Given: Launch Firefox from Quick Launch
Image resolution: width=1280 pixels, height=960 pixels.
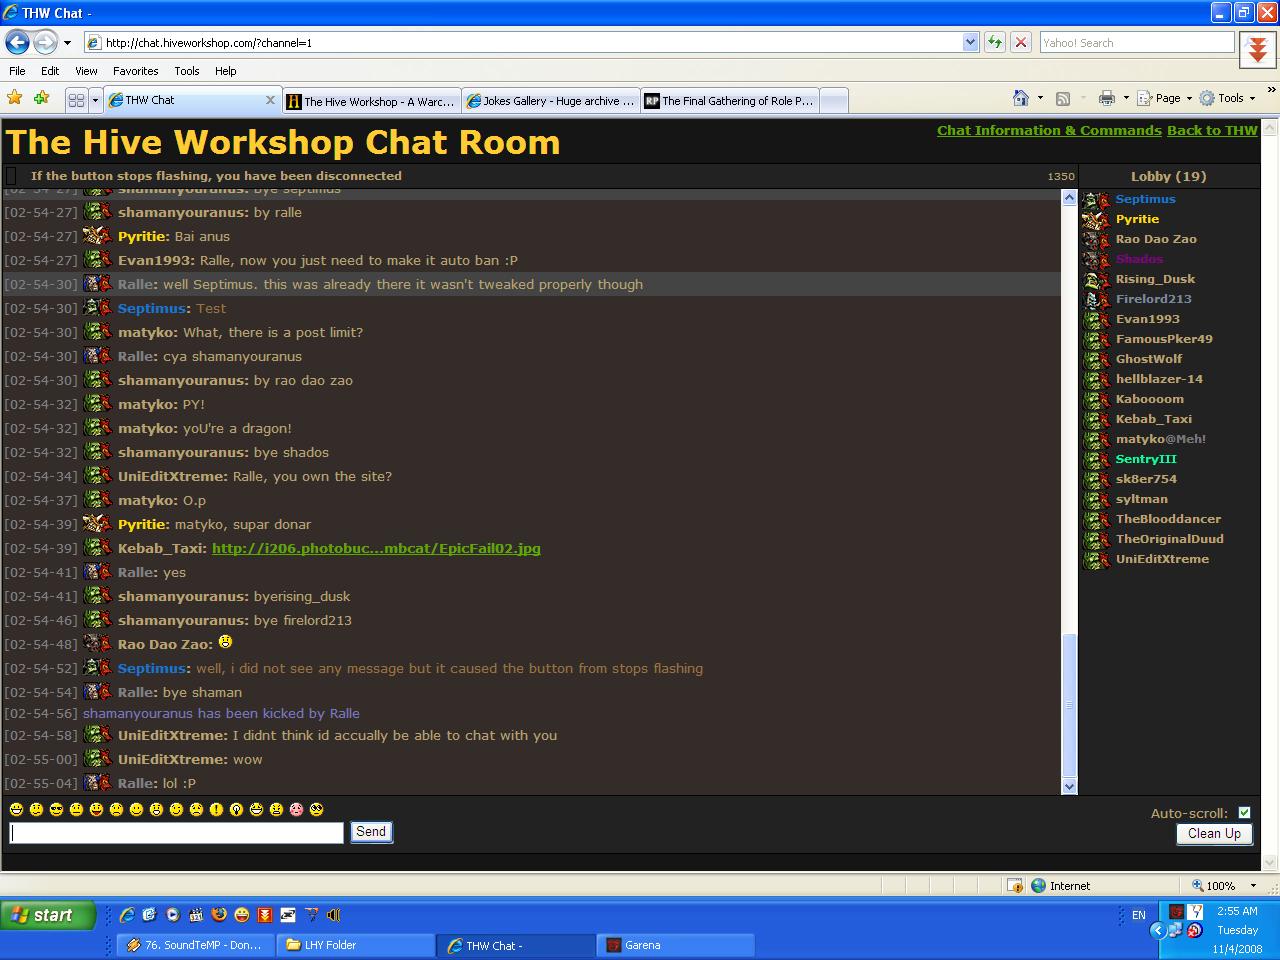Looking at the screenshot, I should 219,914.
